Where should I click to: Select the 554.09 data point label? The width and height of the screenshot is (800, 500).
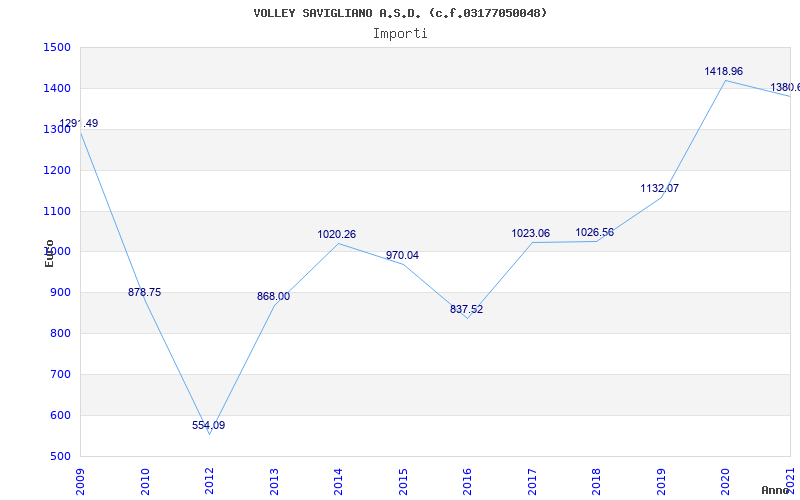[209, 426]
